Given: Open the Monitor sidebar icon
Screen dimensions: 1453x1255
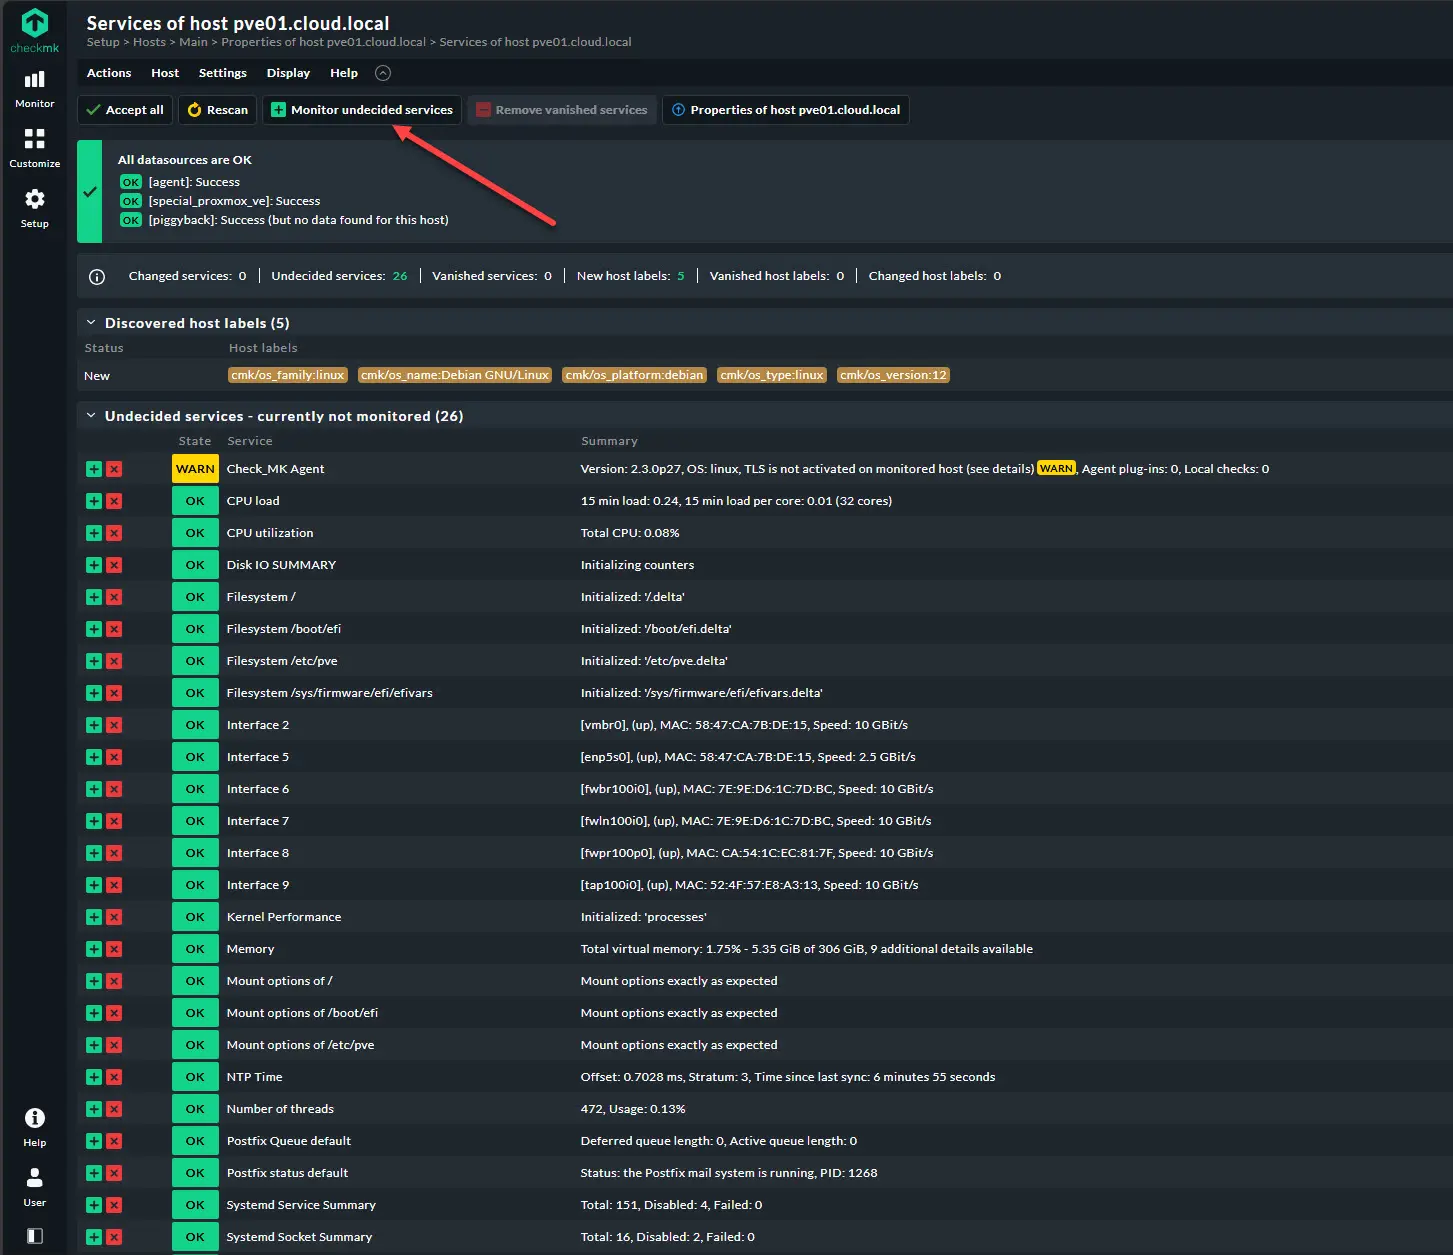Looking at the screenshot, I should click(x=34, y=88).
